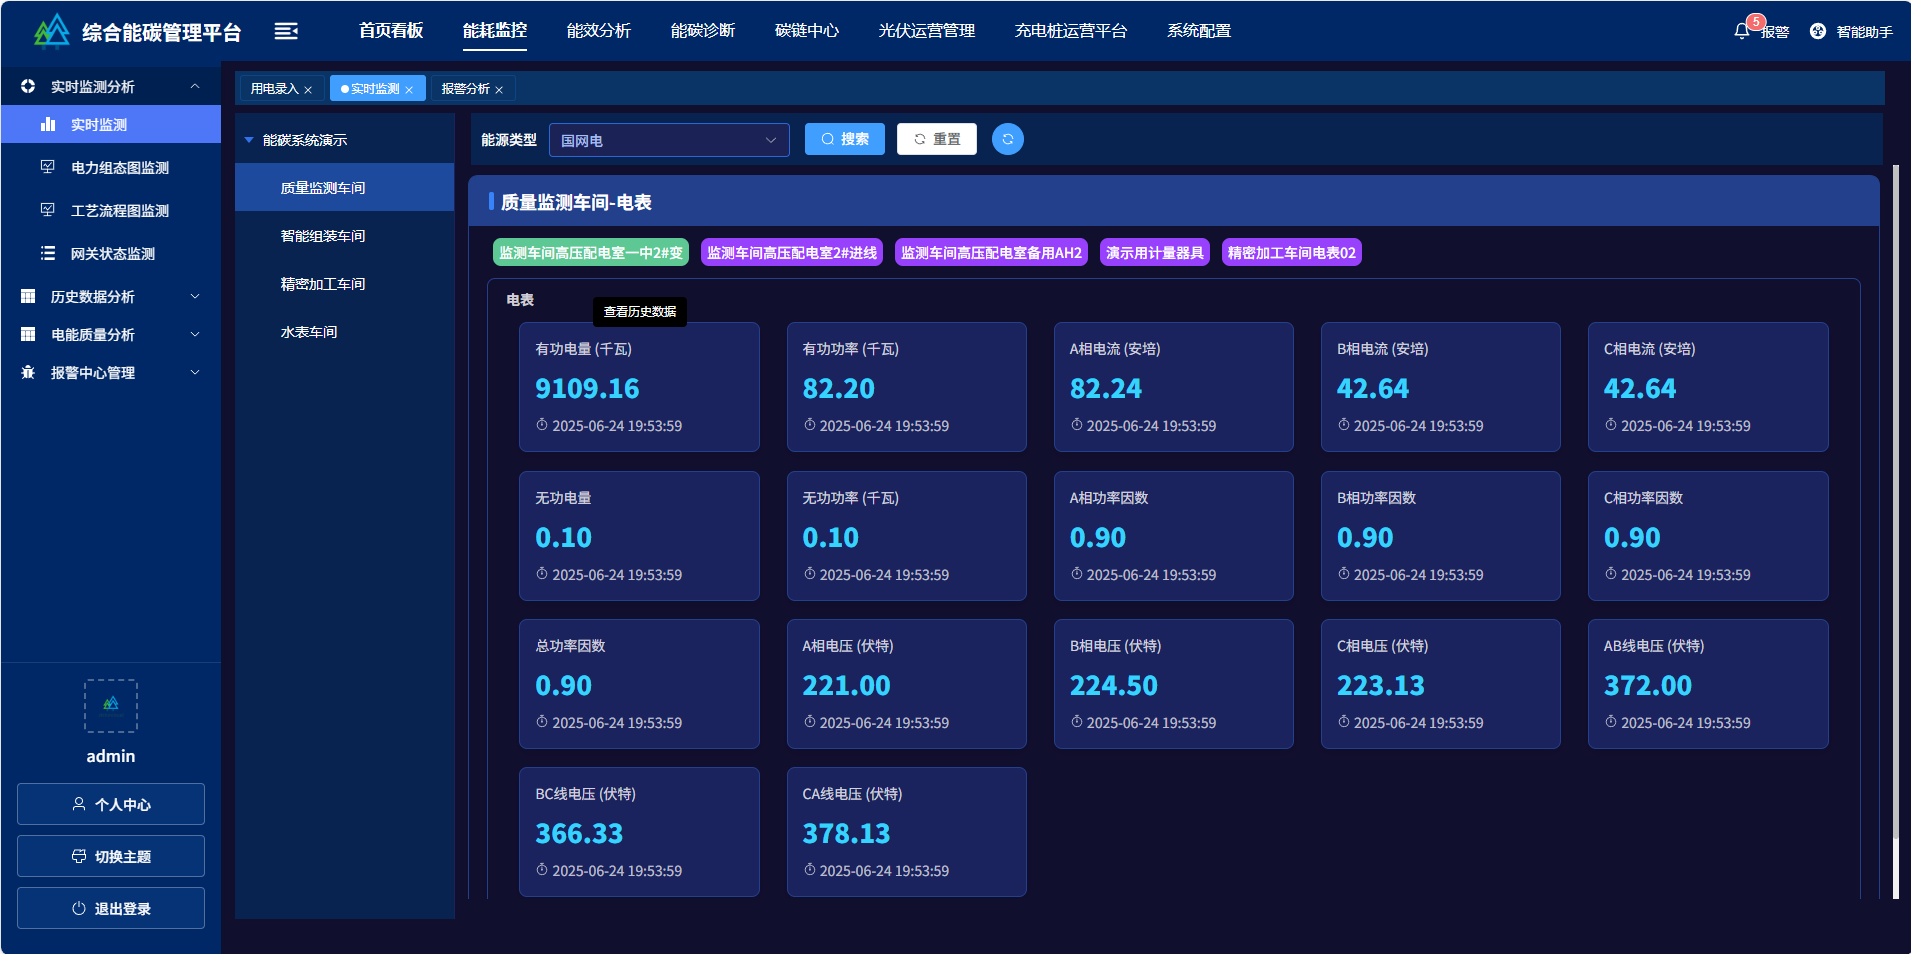Click the 切换主题 theme icon

80,855
